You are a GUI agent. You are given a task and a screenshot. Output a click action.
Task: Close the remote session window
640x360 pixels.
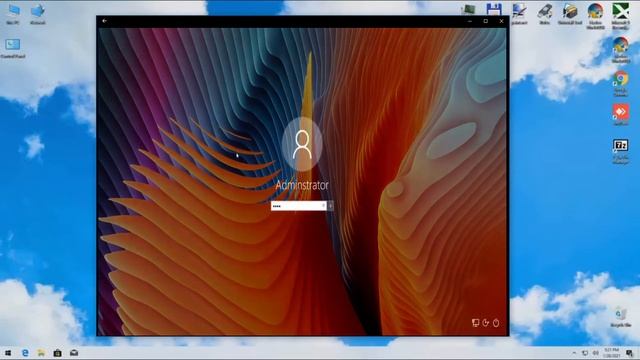click(502, 21)
